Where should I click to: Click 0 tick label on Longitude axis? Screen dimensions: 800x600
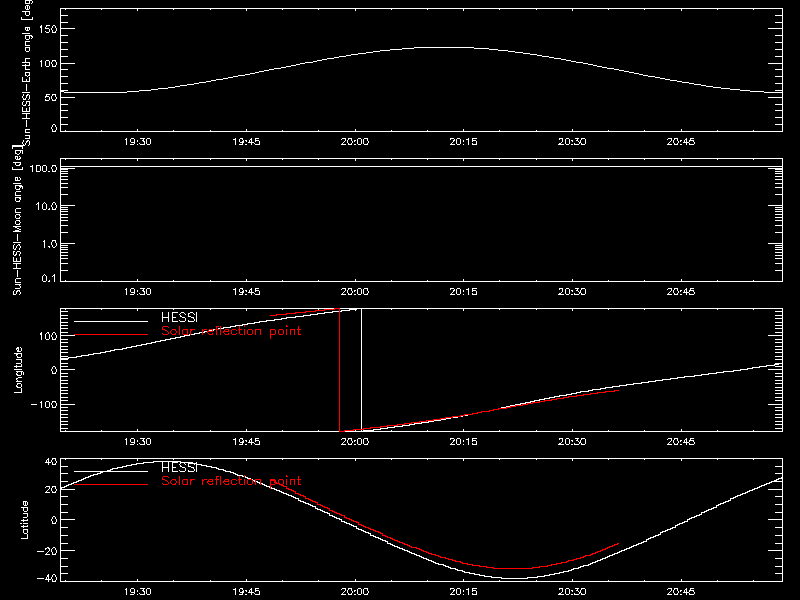54,370
